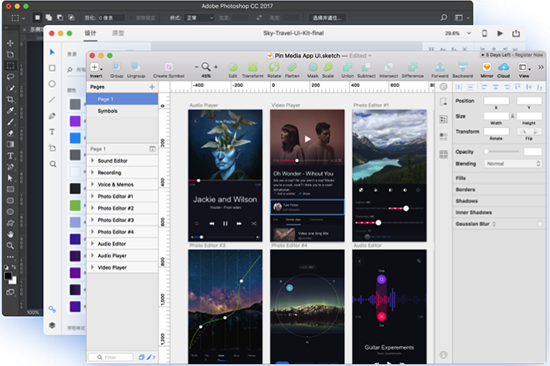This screenshot has height=366, width=550.
Task: Open the Adobe XD zoom percentage dropdown
Action: tap(469, 33)
